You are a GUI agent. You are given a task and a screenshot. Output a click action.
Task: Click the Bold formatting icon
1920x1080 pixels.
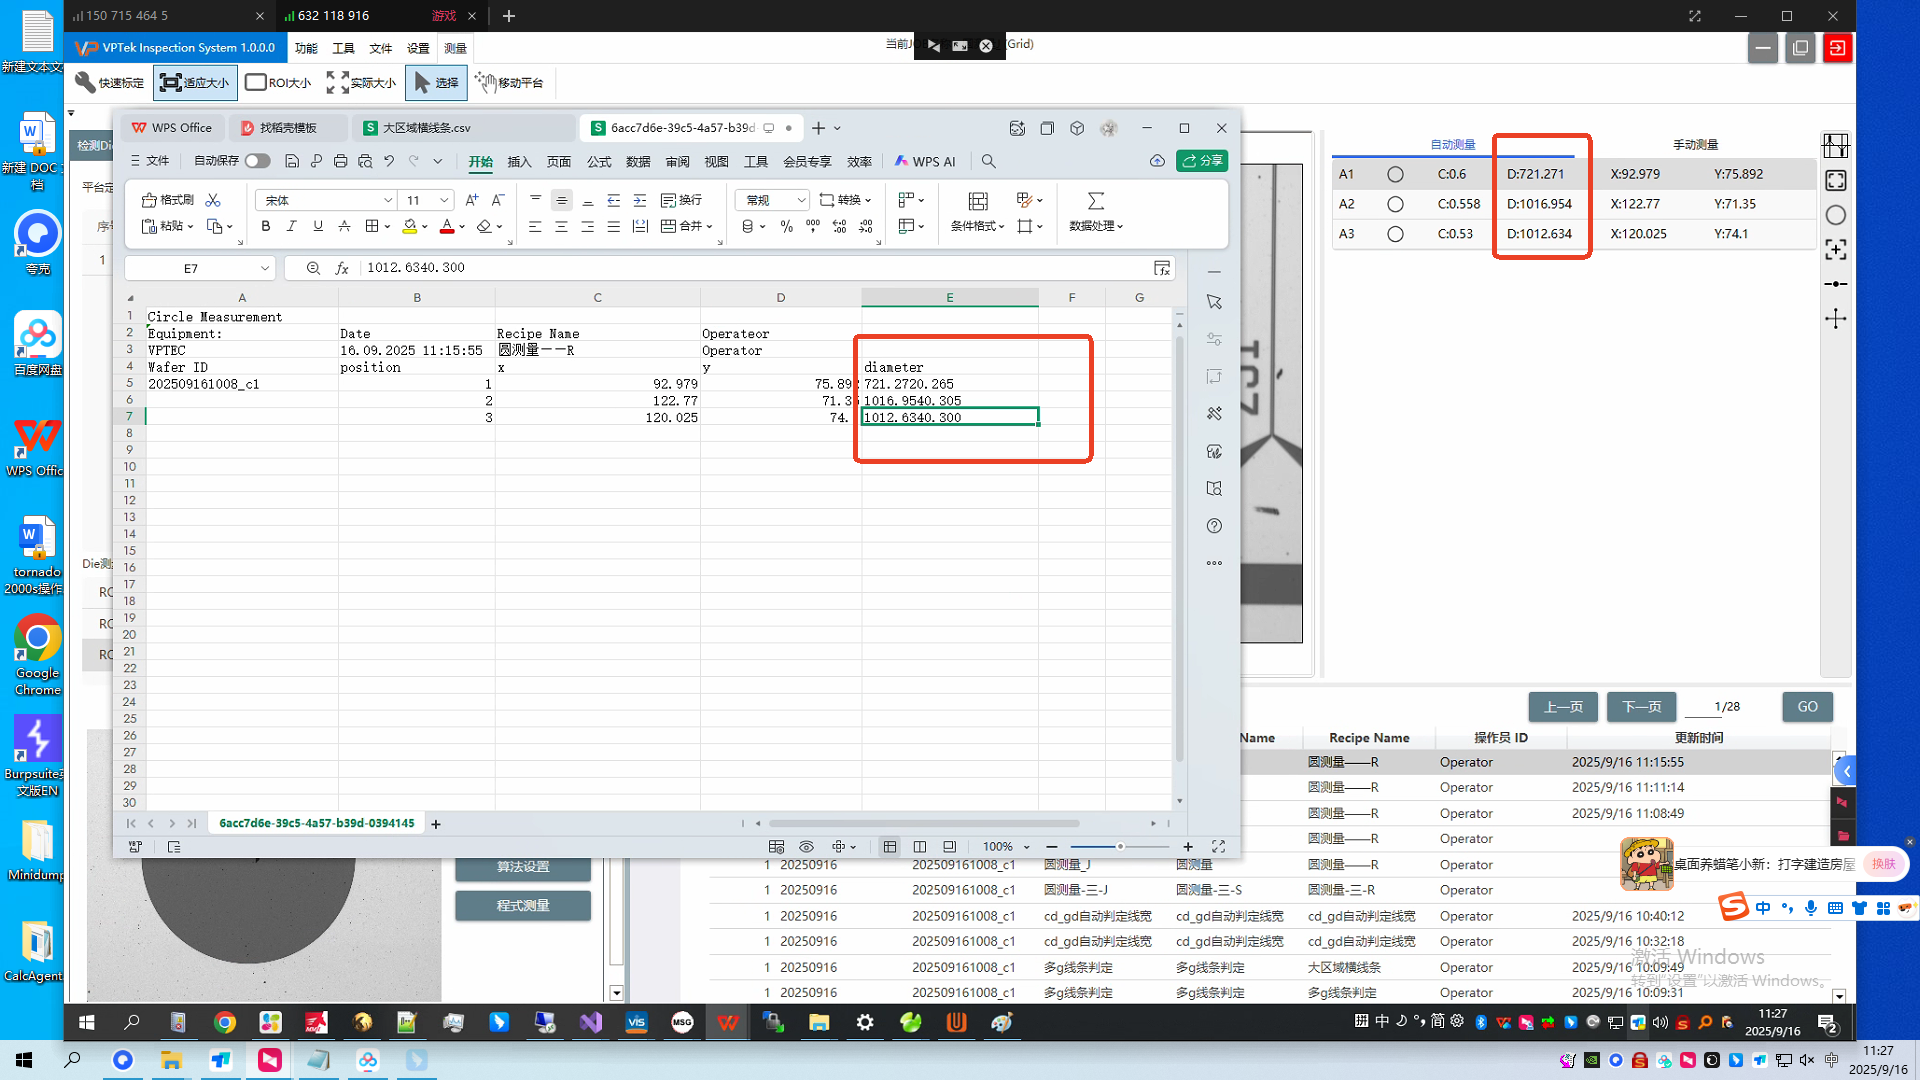tap(265, 227)
